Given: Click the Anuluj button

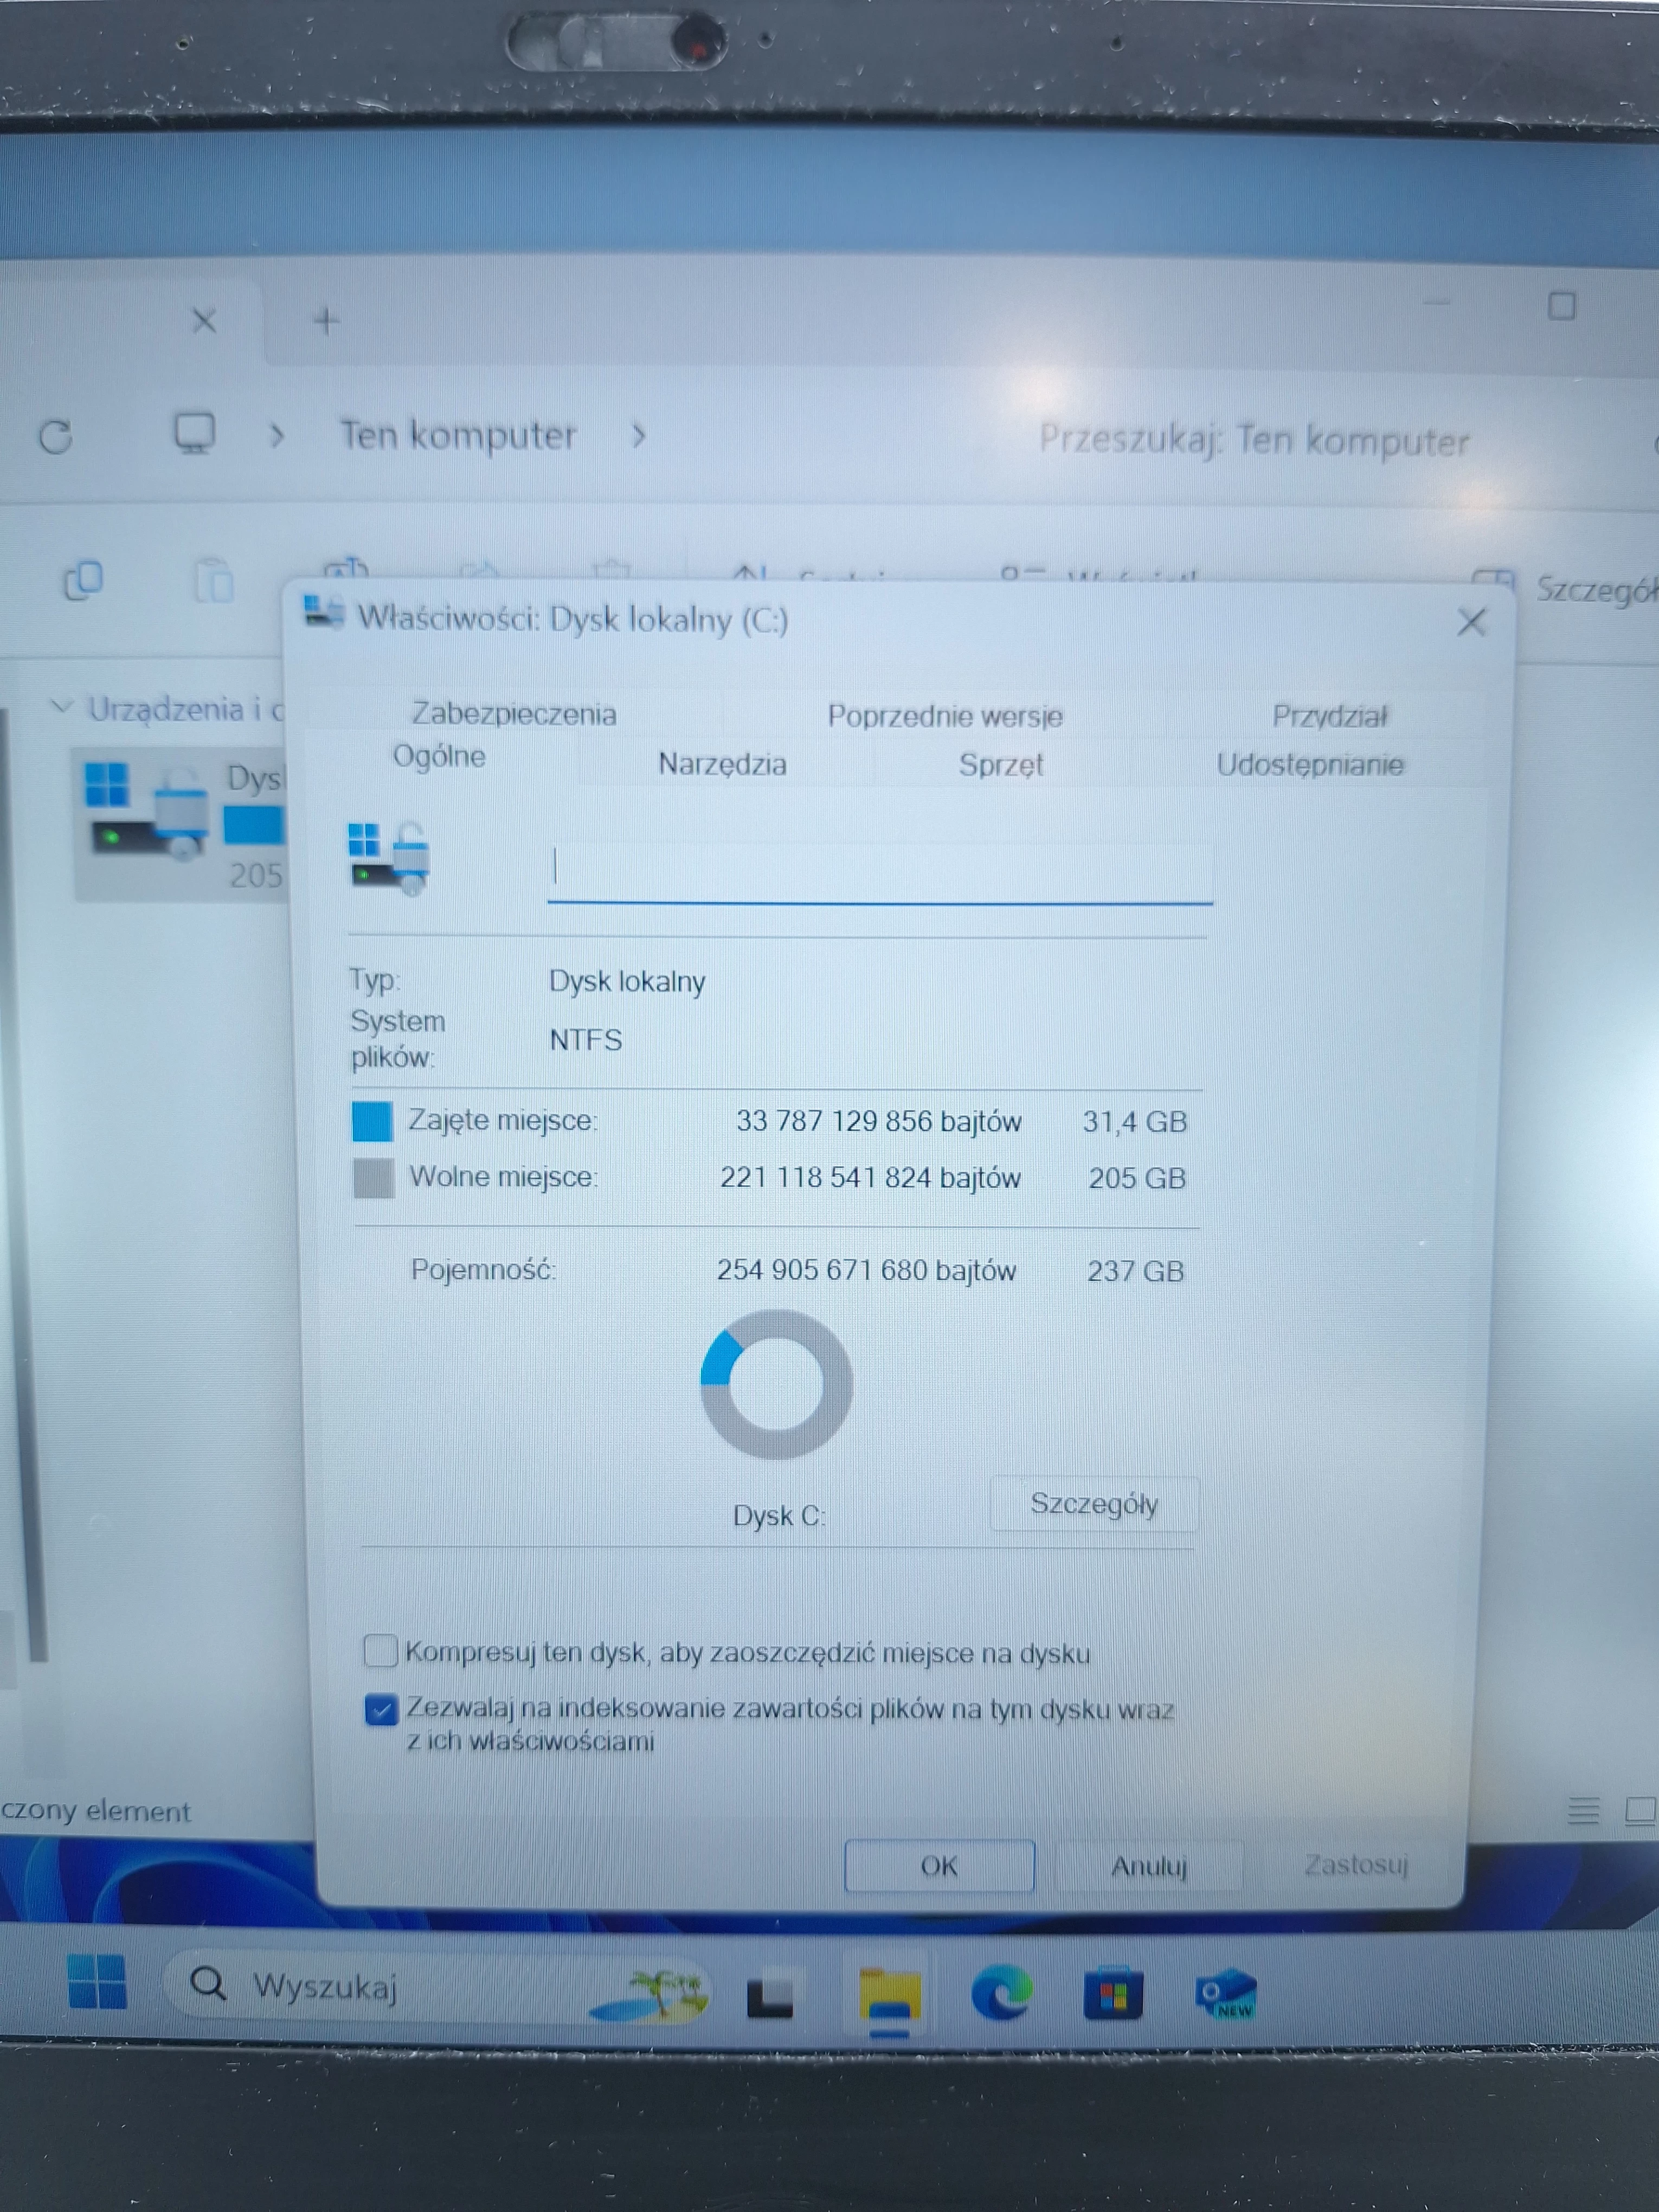Looking at the screenshot, I should click(x=1149, y=1866).
